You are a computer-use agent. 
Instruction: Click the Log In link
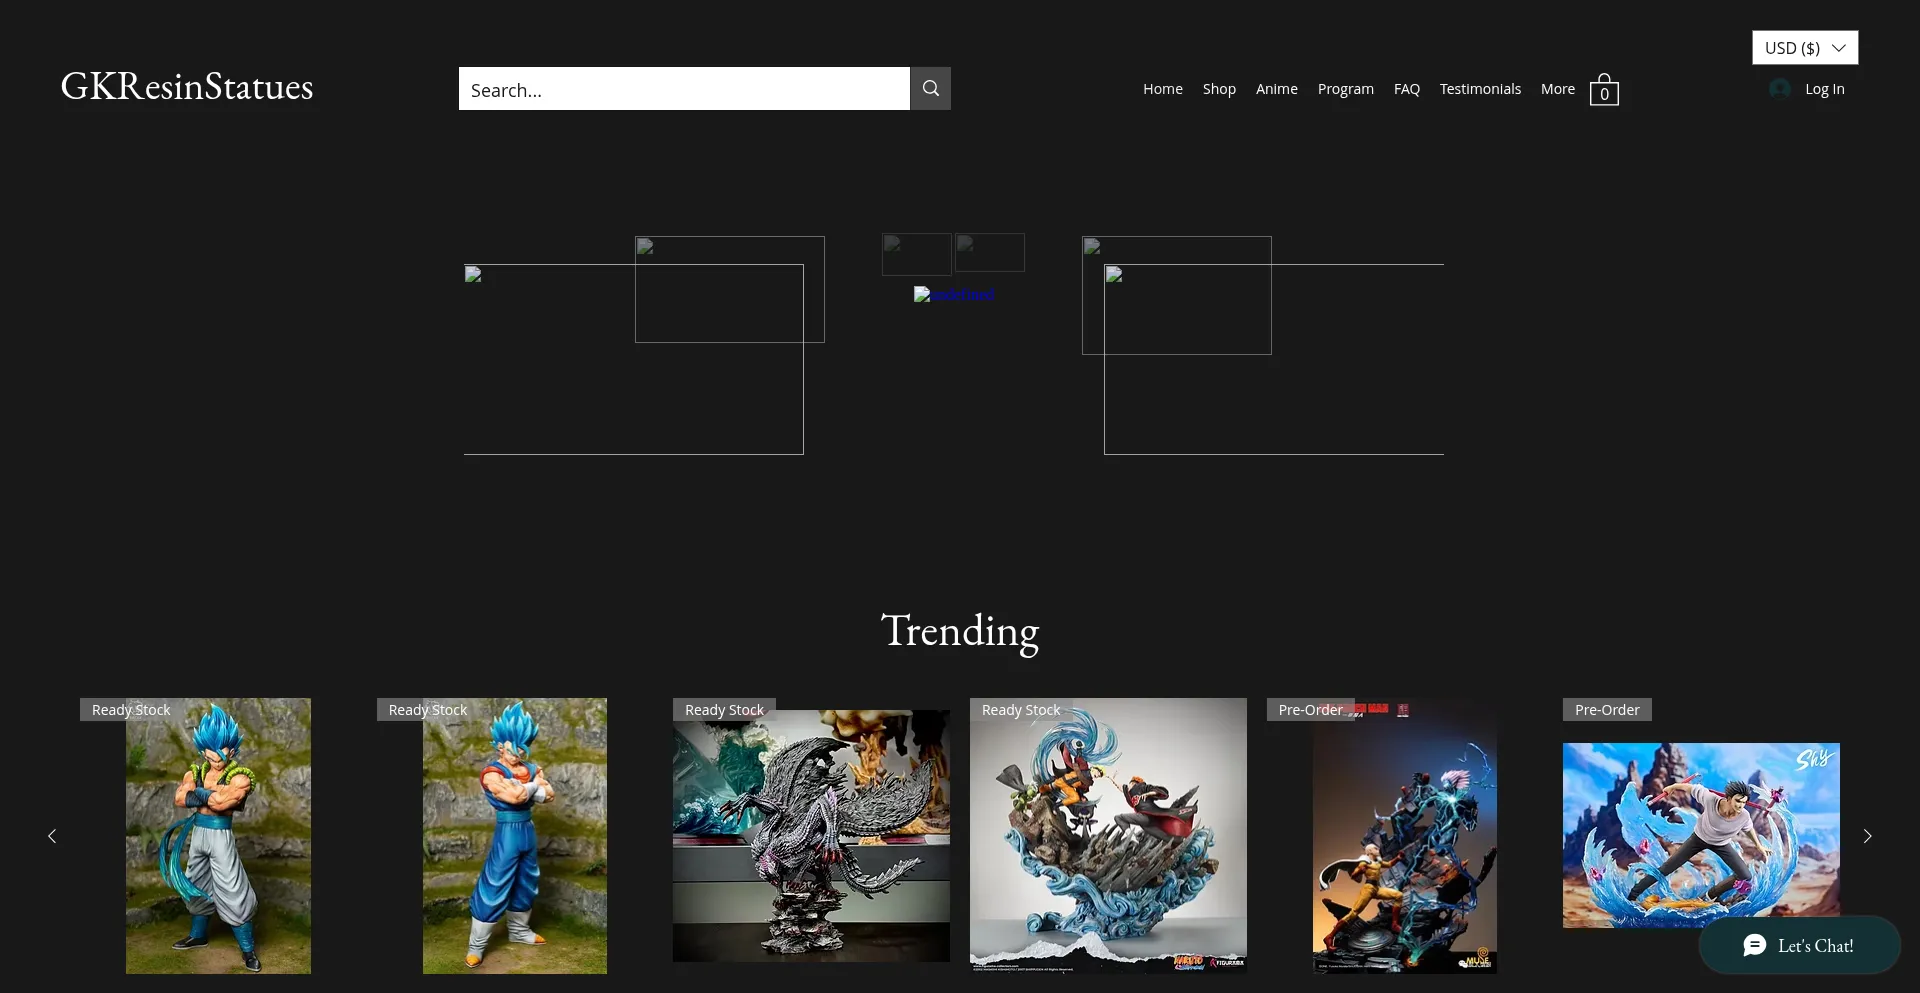click(1825, 89)
